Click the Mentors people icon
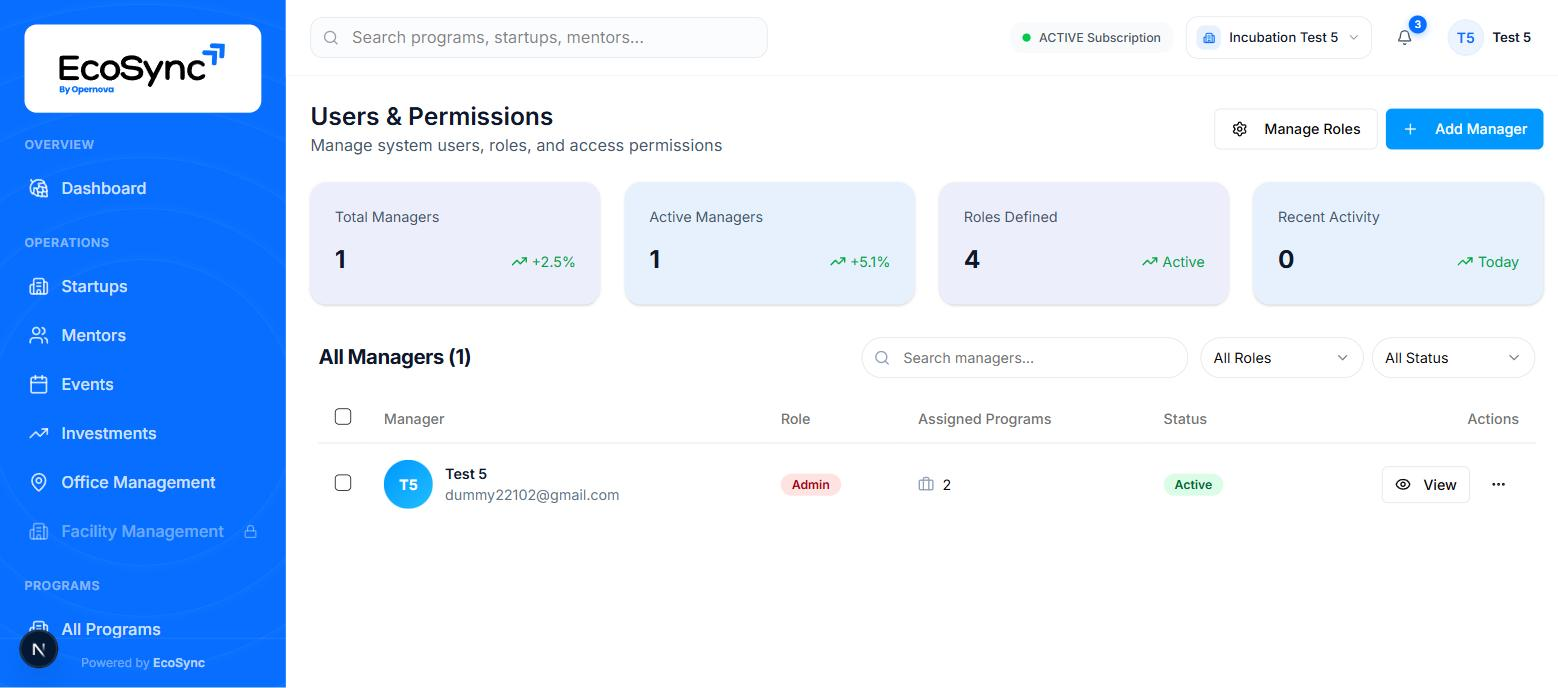This screenshot has height=688, width=1558. click(39, 335)
